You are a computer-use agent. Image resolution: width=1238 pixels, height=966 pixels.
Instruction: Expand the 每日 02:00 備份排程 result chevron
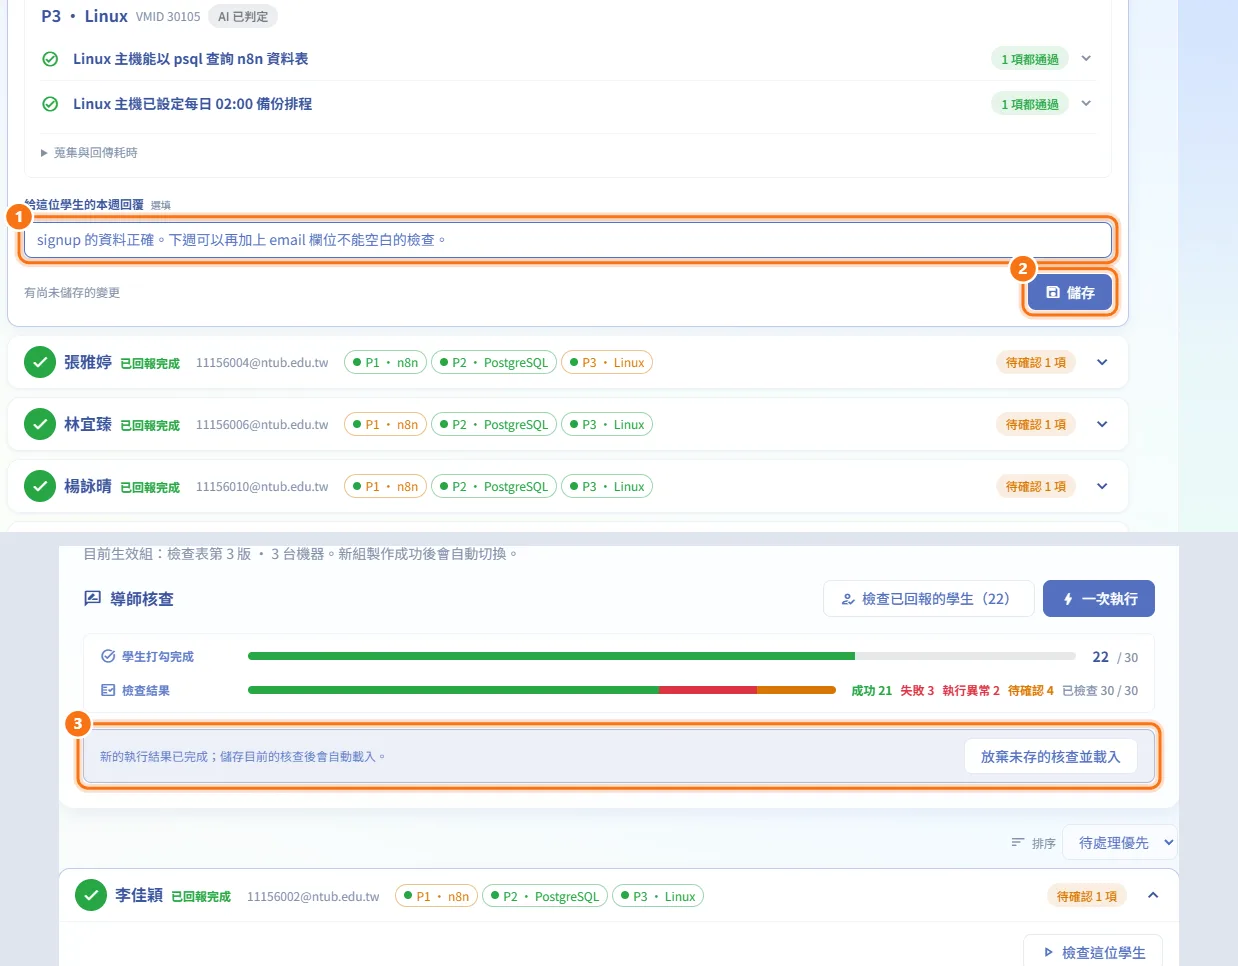(1086, 103)
